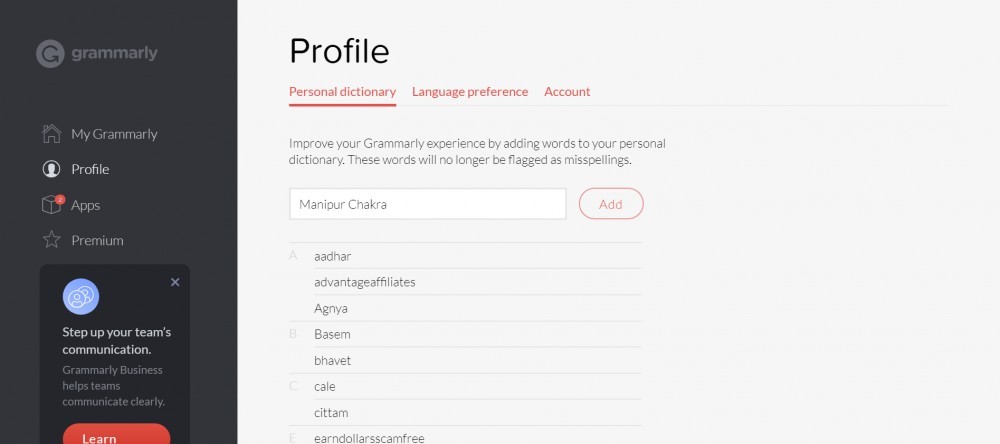Focus the Manipur Chakra word input field
The width and height of the screenshot is (1000, 444).
click(428, 204)
